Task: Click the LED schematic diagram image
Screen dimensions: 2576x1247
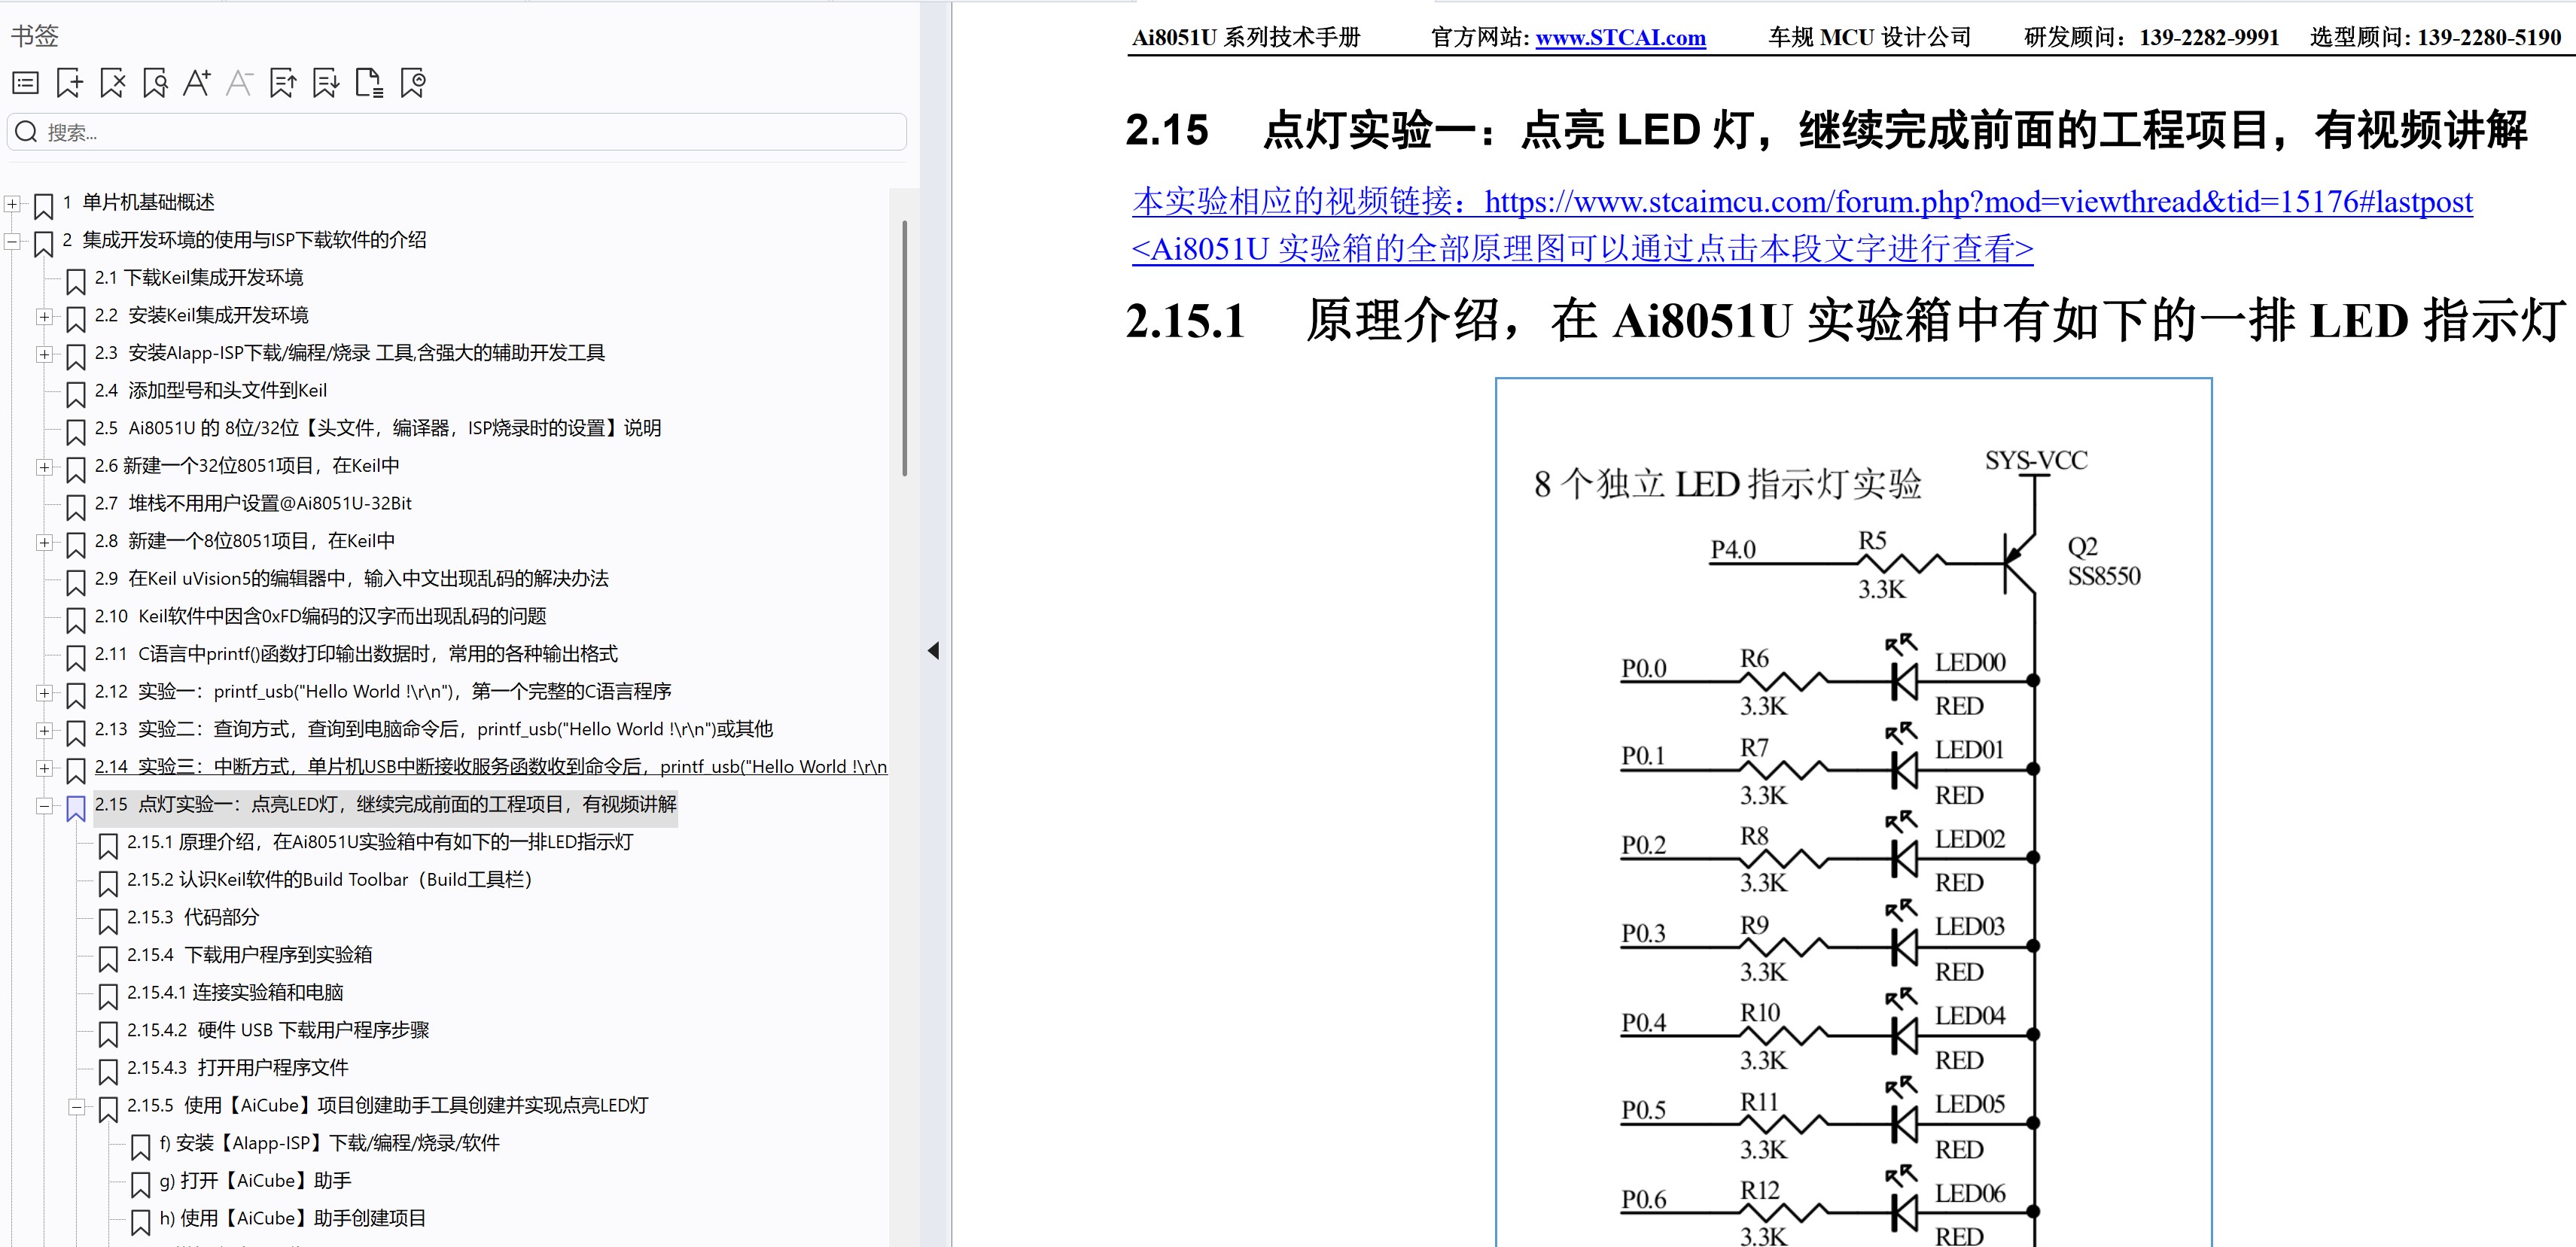Action: tap(1853, 812)
